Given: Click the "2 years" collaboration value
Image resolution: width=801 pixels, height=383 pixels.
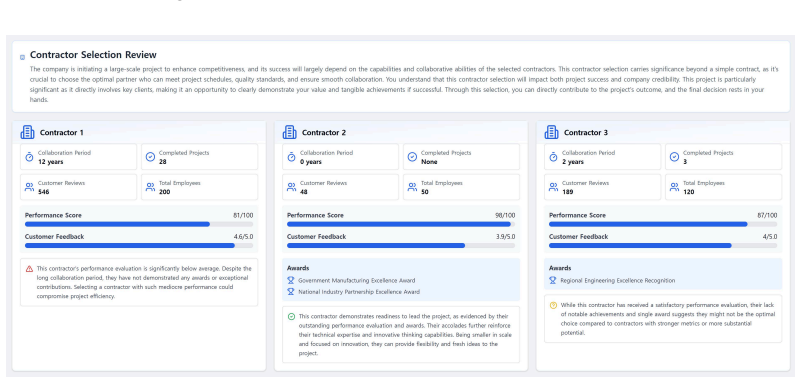Looking at the screenshot, I should pyautogui.click(x=573, y=162).
